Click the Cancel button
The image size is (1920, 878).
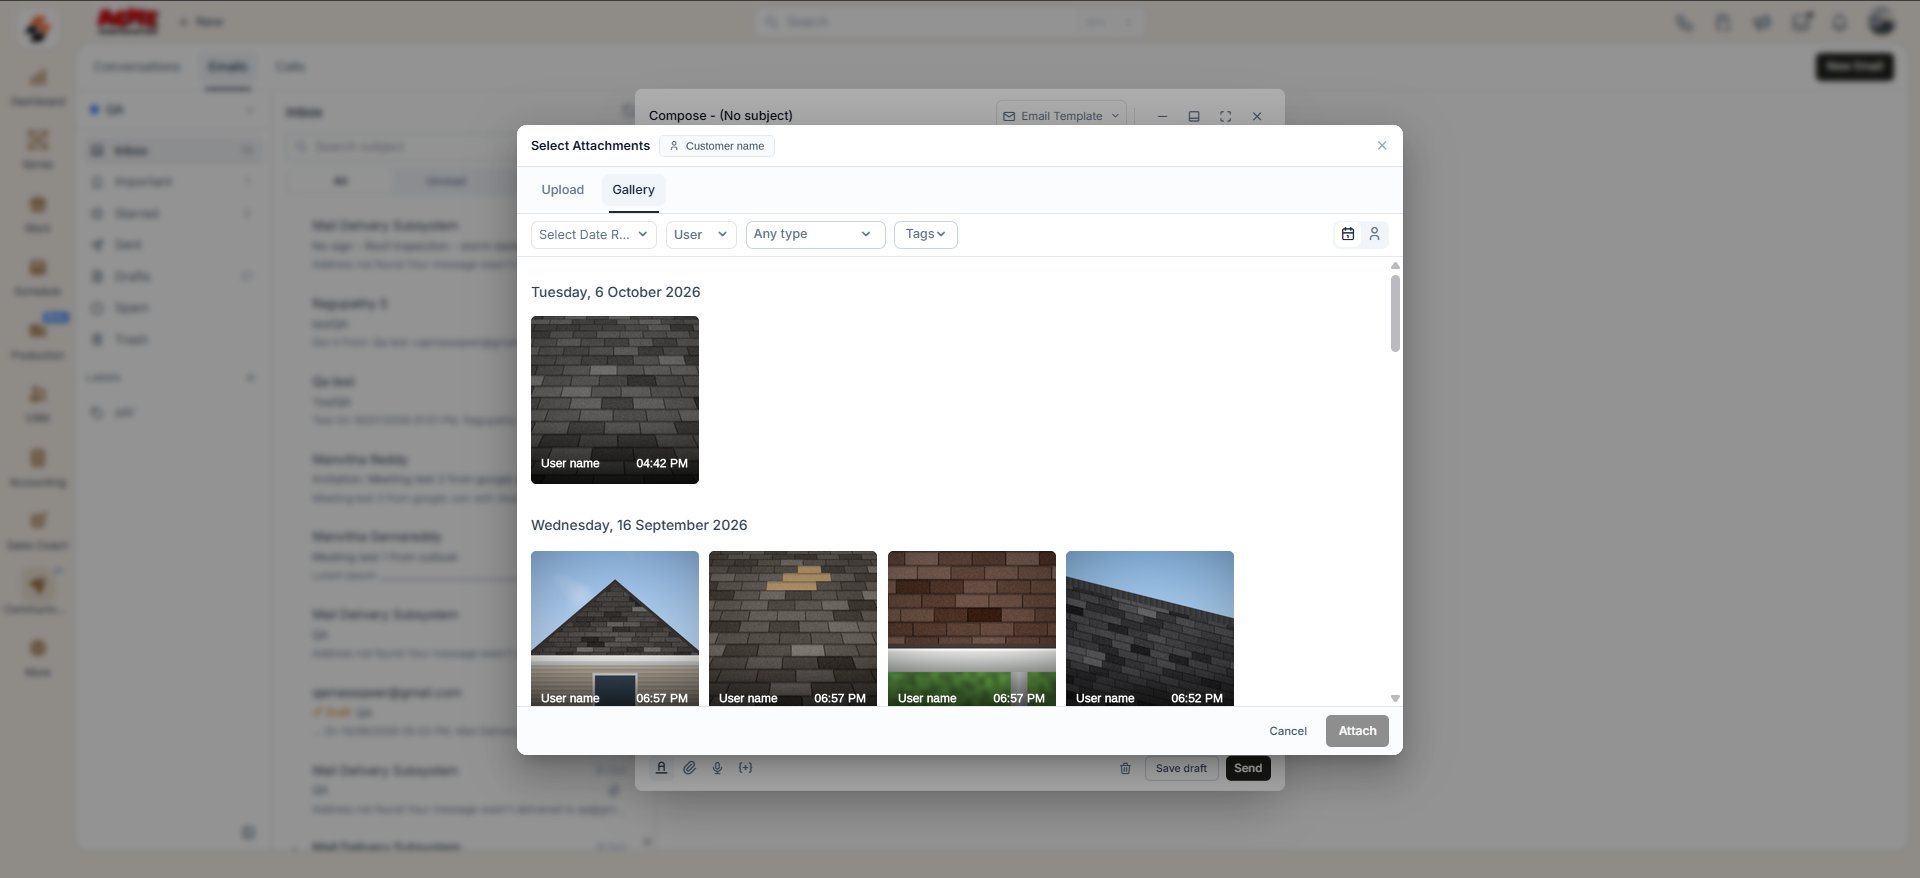1288,731
